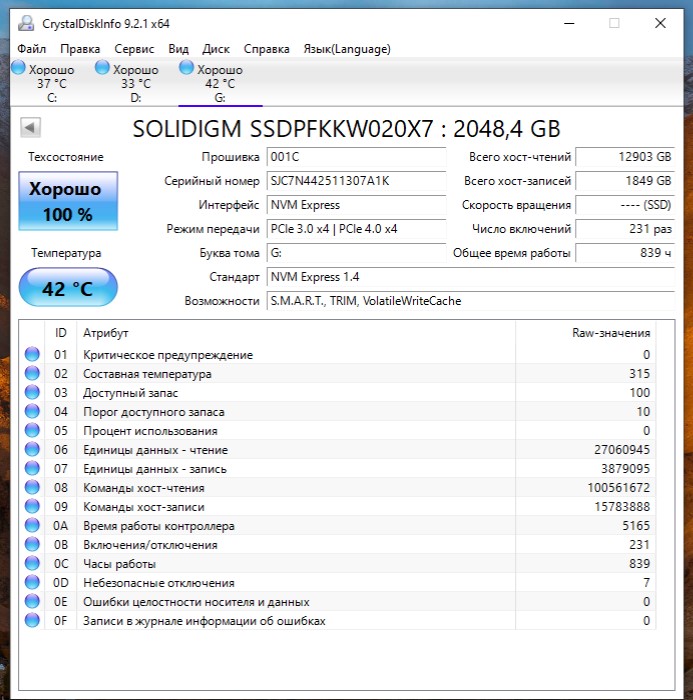Click the Возможности field with S.M.A.R.T., TRIM
Viewport: 693px width, 700px height.
(x=471, y=301)
